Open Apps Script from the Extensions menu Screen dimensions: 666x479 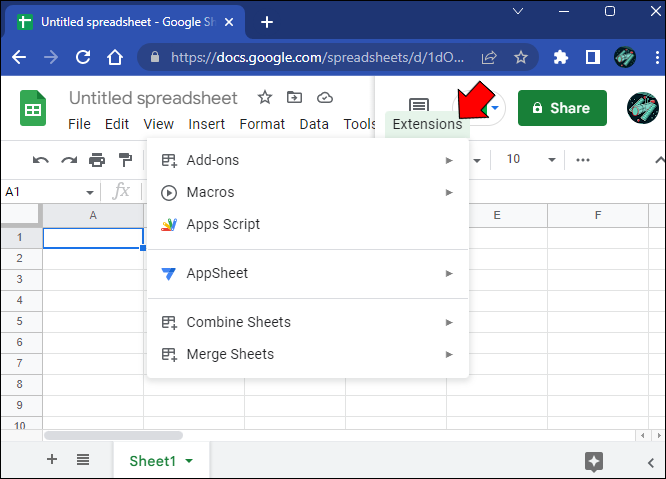pos(308,224)
